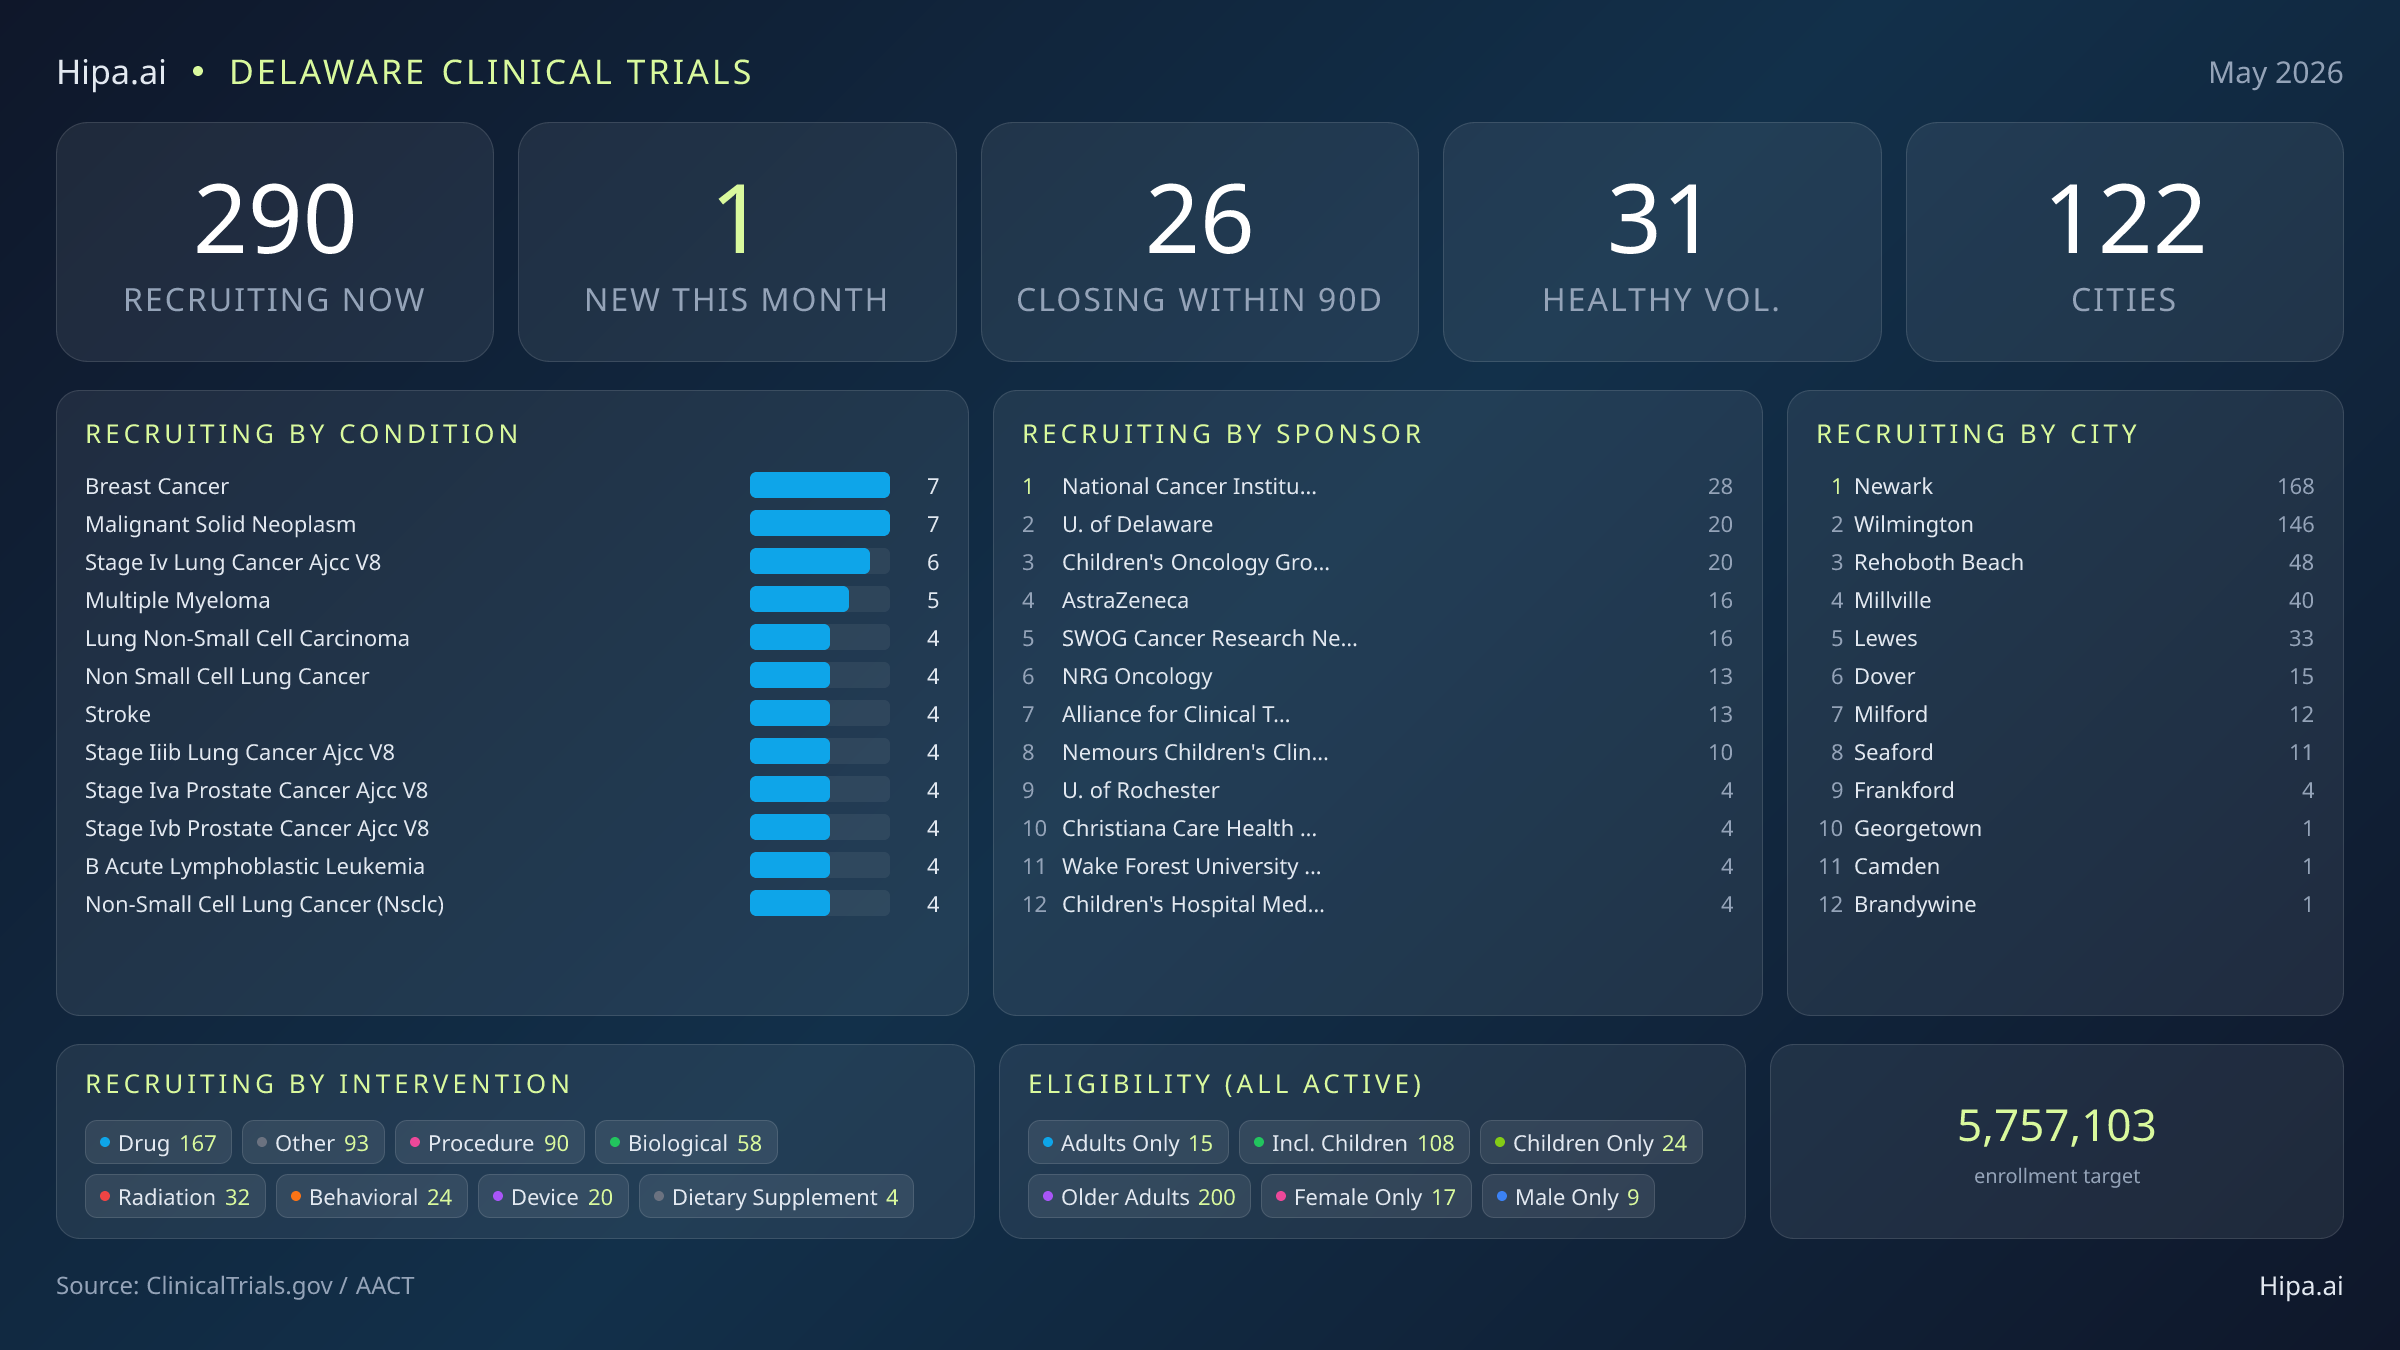Click the Adults Only 15 chip
This screenshot has width=2400, height=1350.
(x=1128, y=1142)
